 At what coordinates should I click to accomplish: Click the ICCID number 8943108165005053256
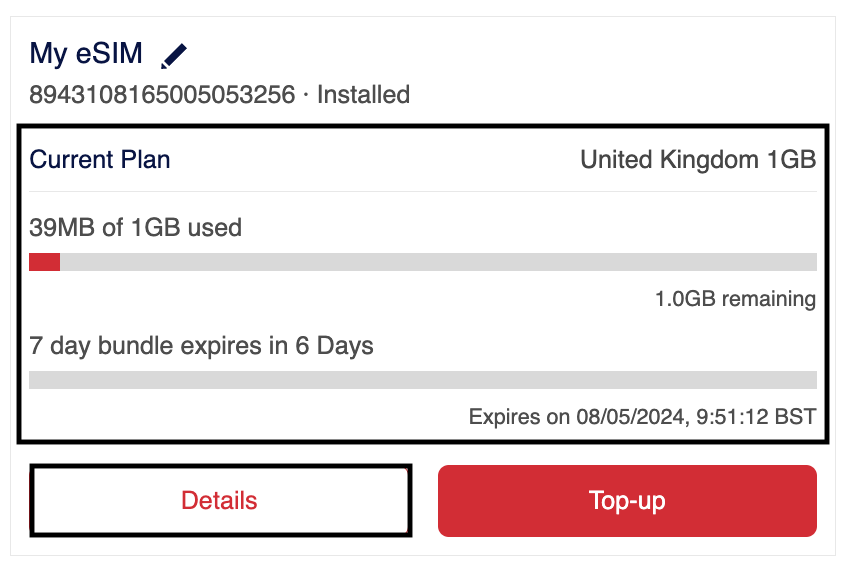pos(162,95)
